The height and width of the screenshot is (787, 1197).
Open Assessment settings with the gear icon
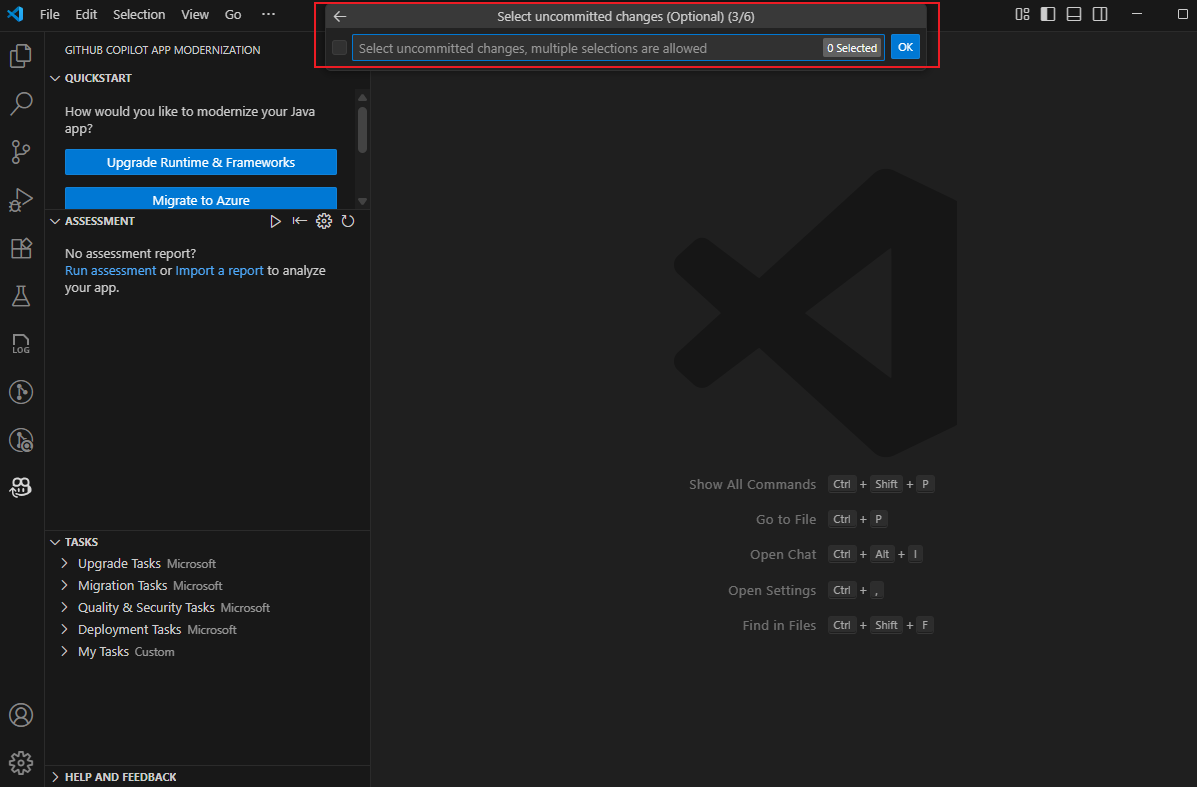pos(324,221)
